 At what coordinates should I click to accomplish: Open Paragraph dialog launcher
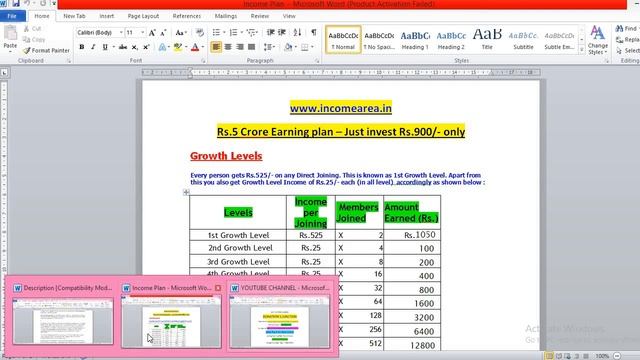point(317,61)
